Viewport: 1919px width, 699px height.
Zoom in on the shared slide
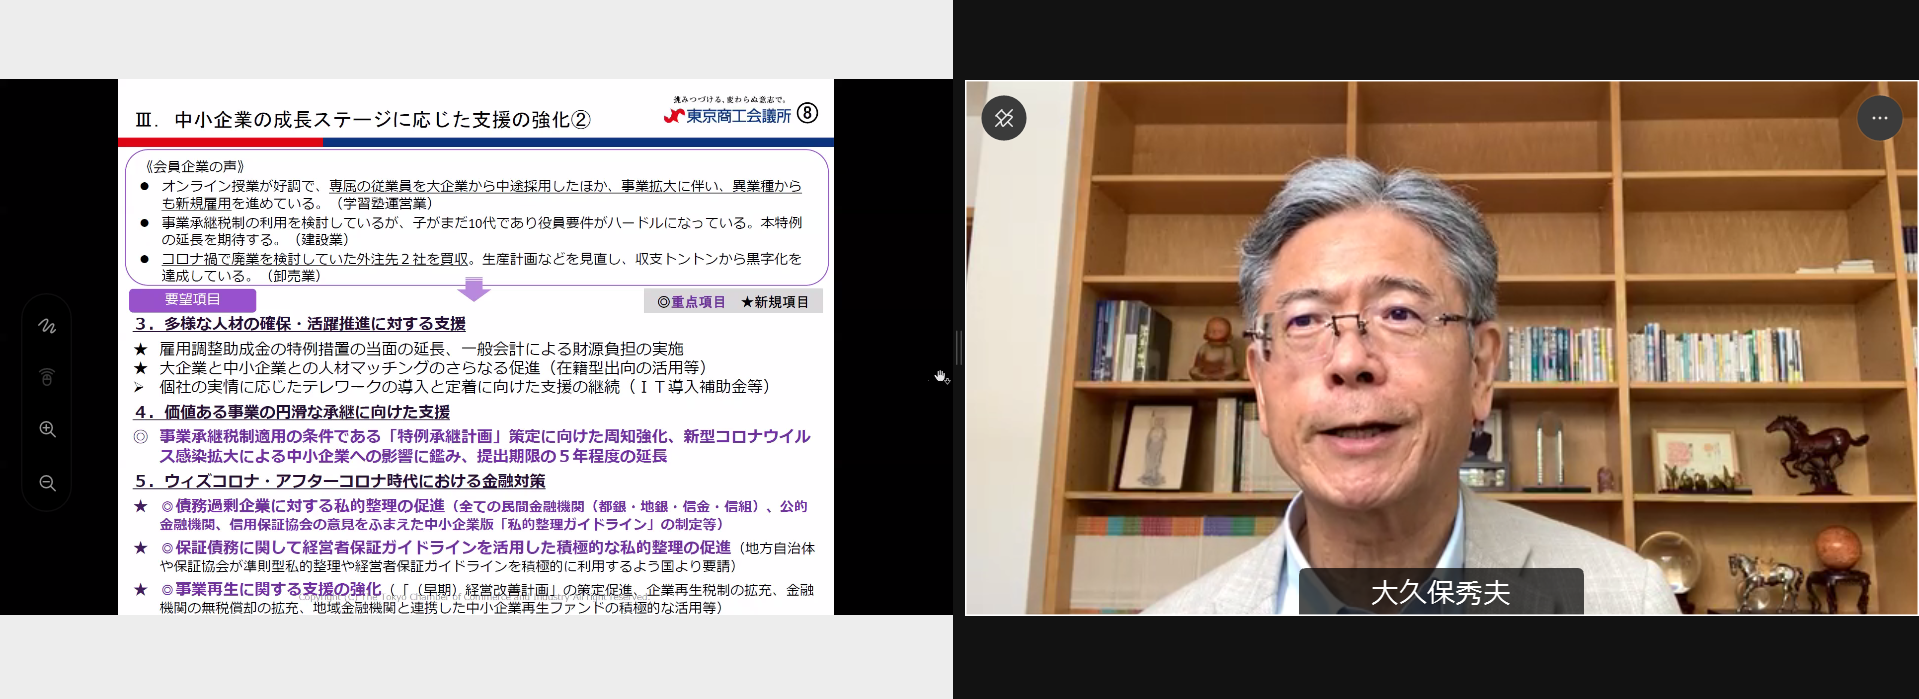click(47, 429)
